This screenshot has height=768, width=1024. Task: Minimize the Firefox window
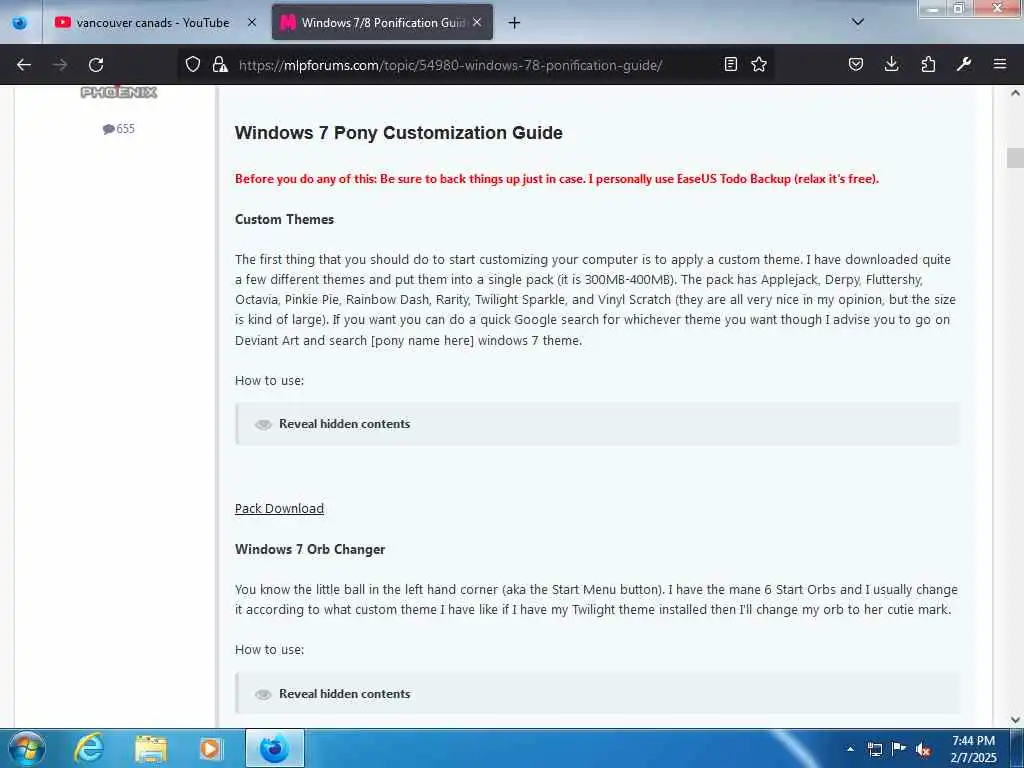click(x=933, y=8)
